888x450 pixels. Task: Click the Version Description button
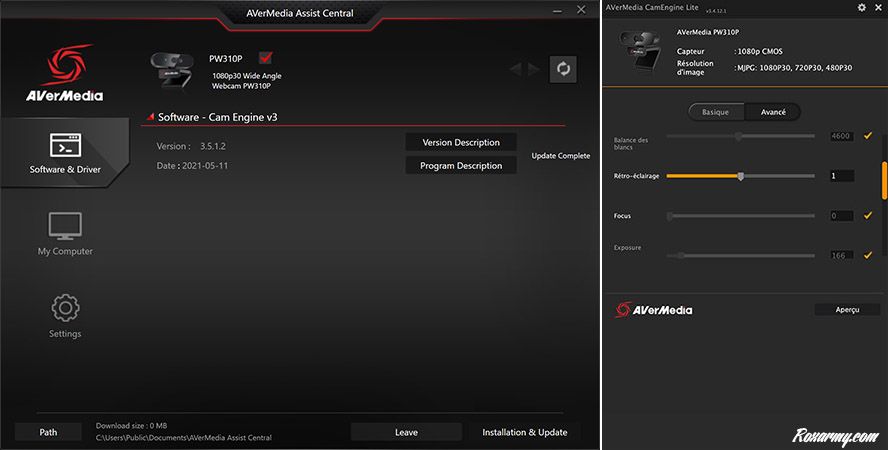point(461,142)
